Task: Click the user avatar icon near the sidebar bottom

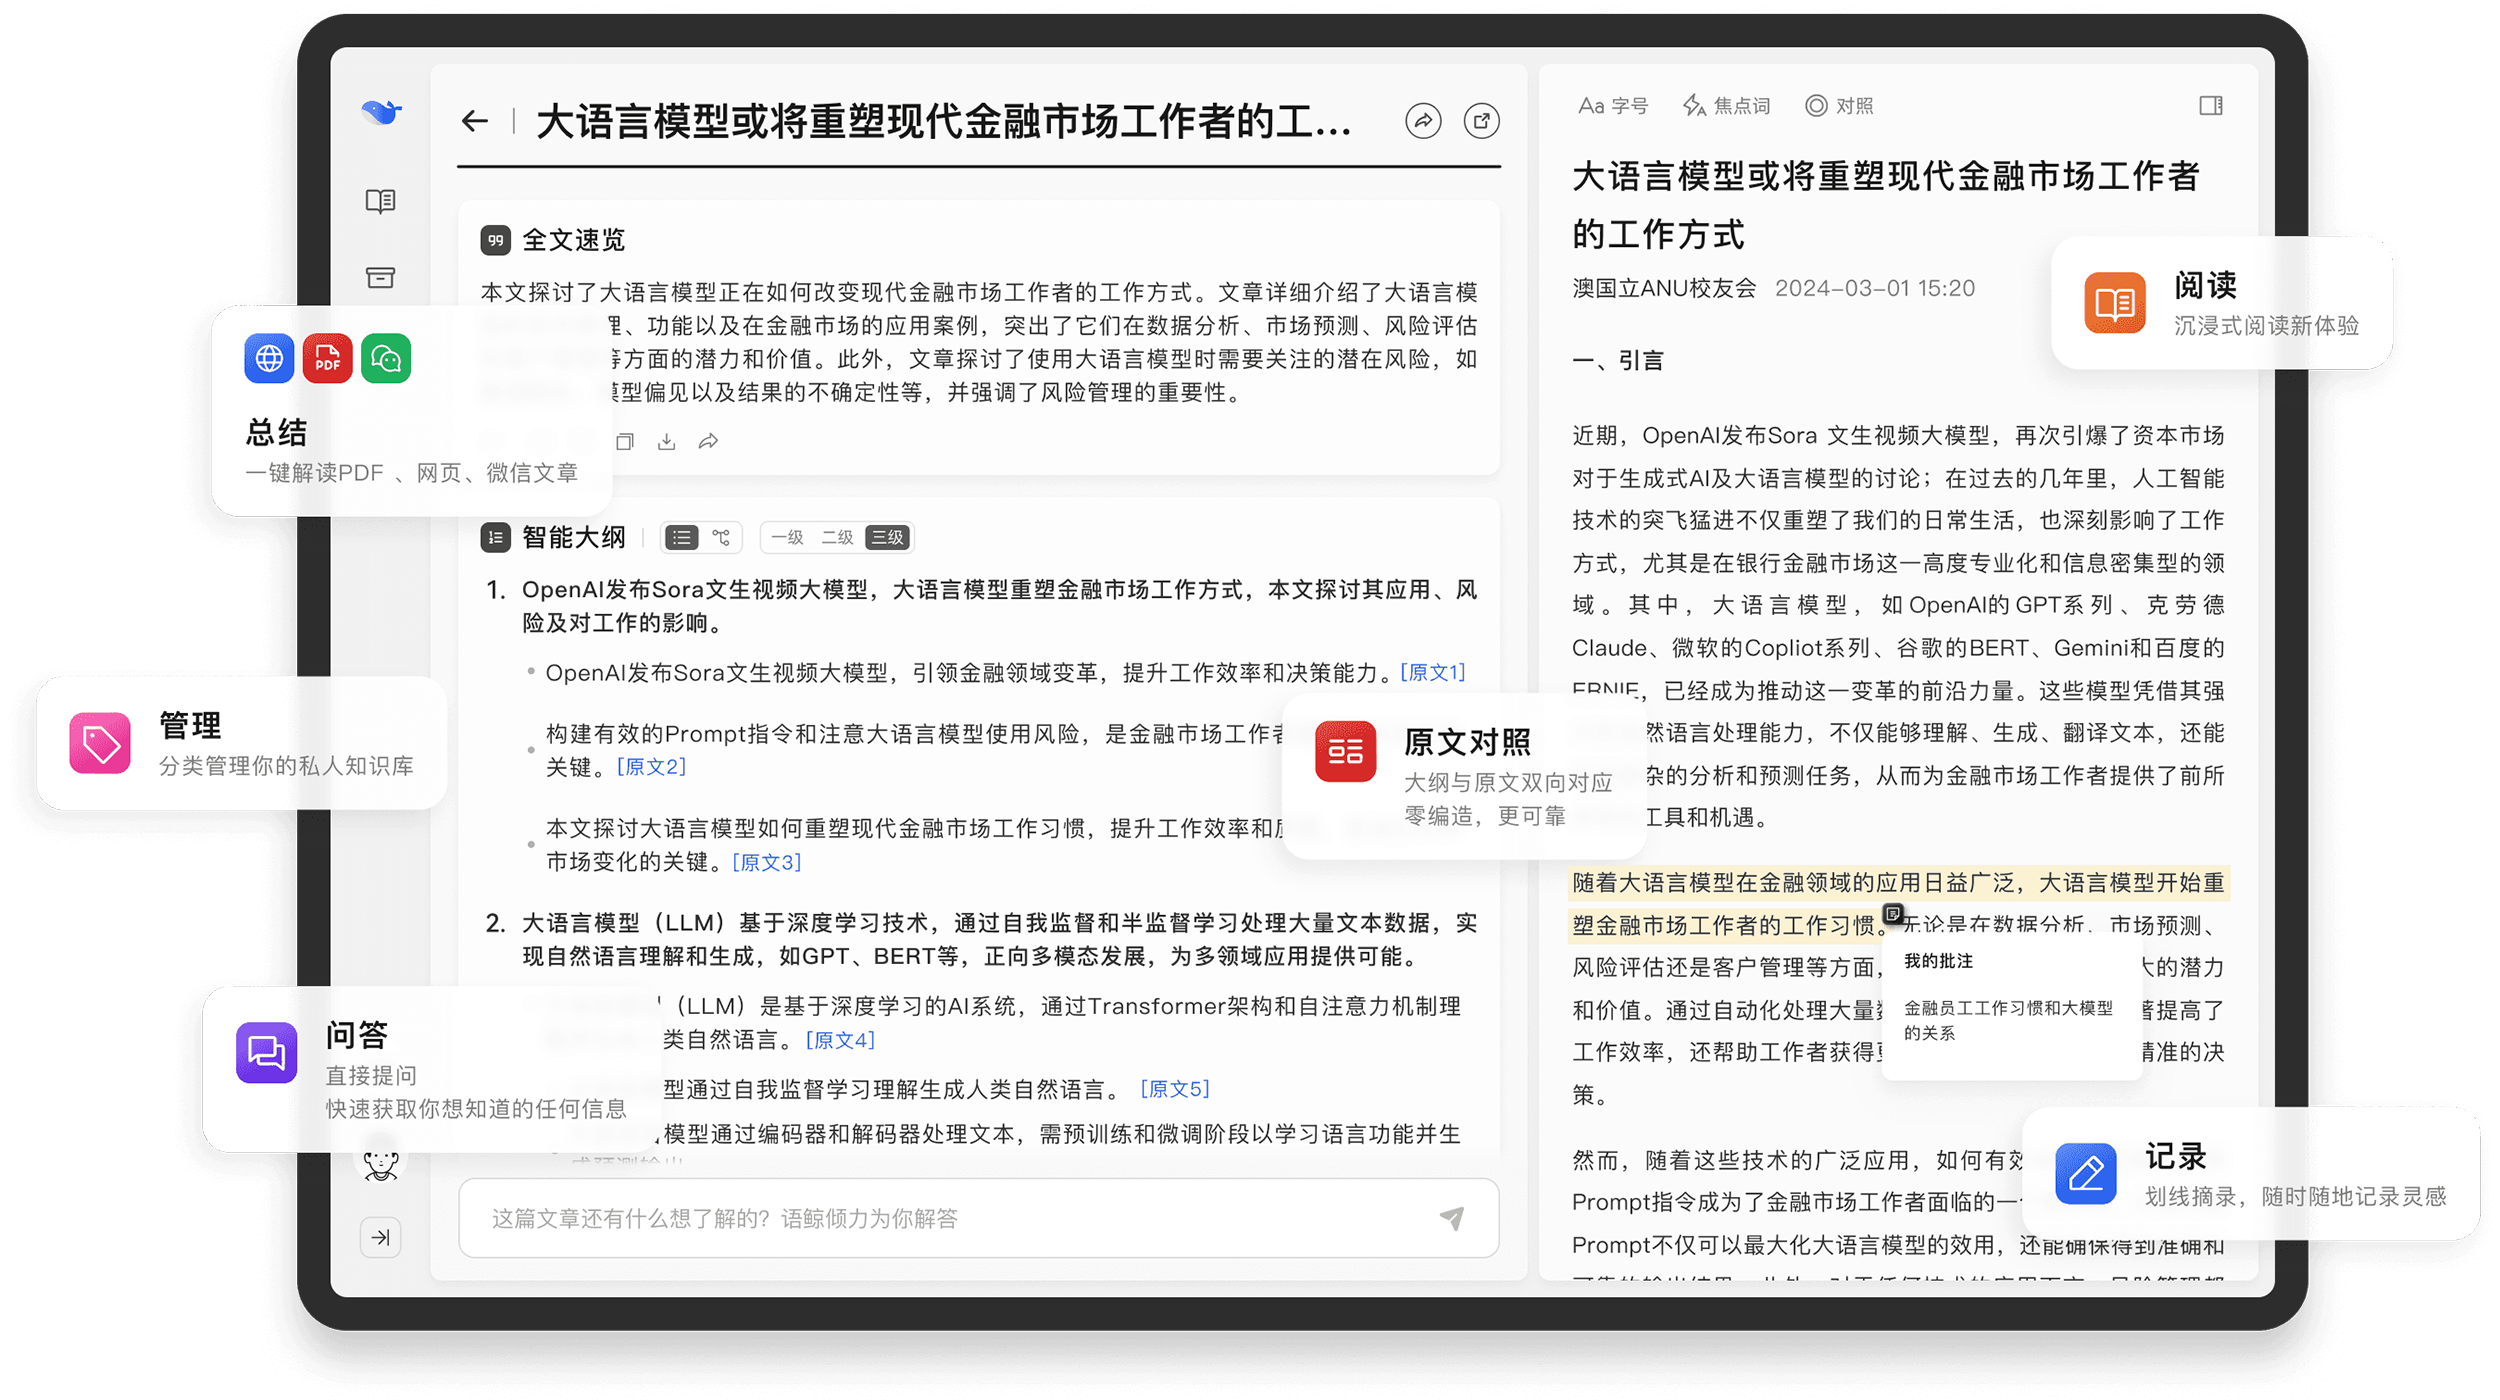Action: click(x=381, y=1163)
